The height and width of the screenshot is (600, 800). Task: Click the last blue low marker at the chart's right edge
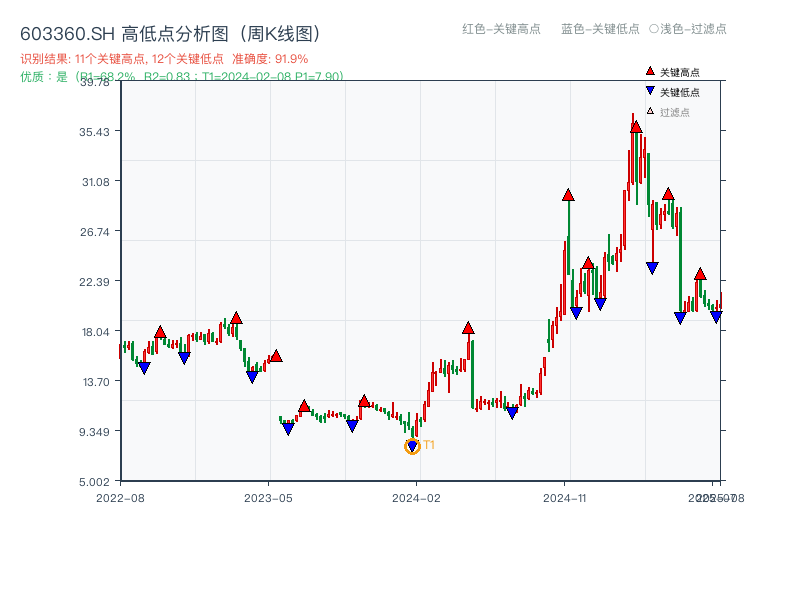[716, 317]
